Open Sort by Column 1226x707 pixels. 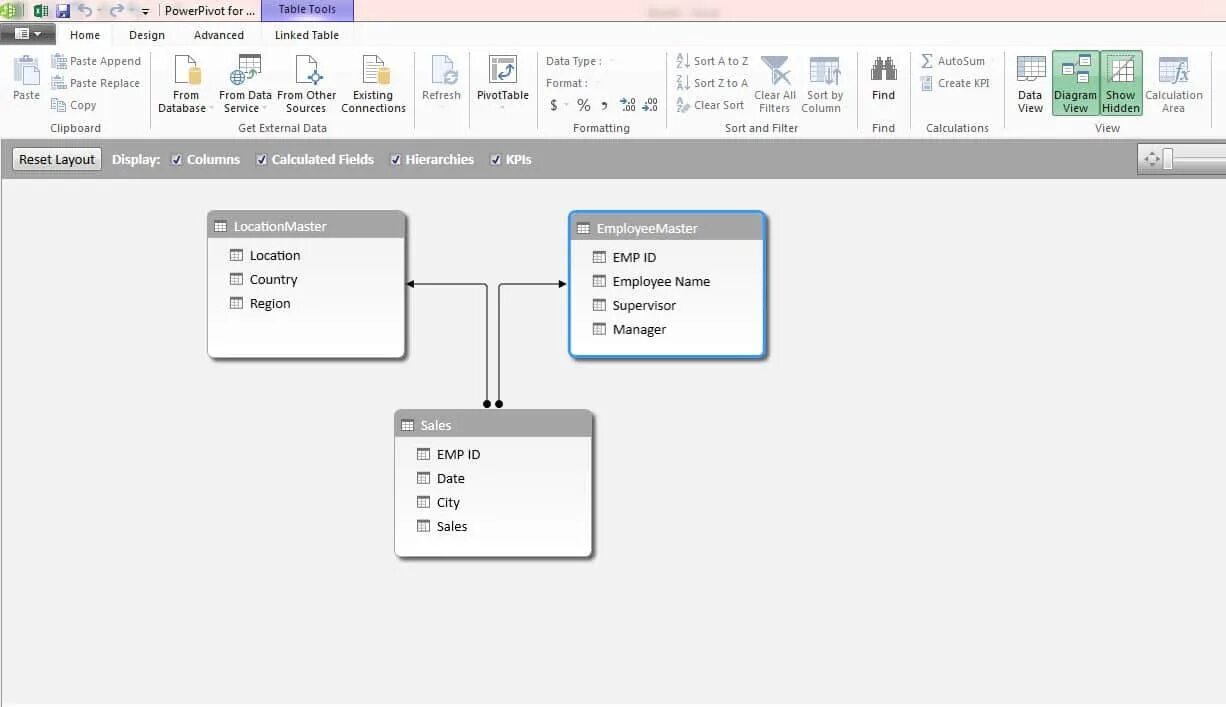[825, 84]
